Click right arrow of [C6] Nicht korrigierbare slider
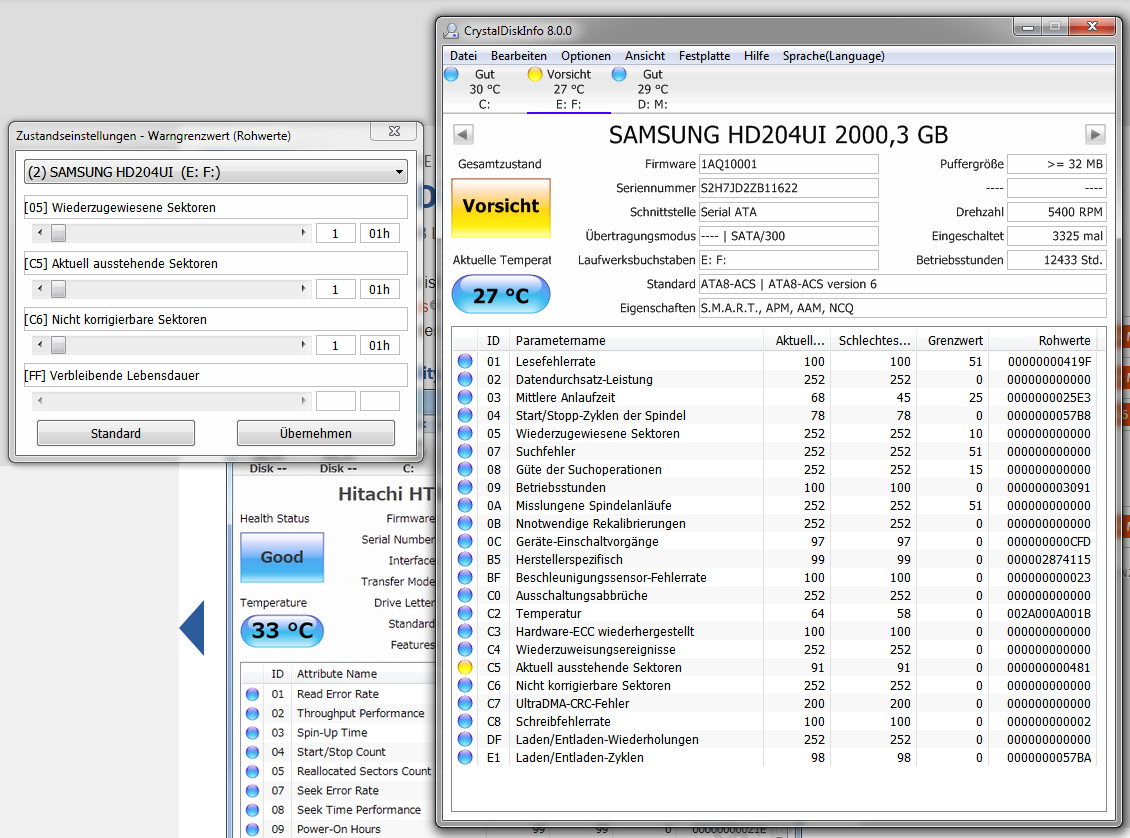The height and width of the screenshot is (838, 1130). 303,345
